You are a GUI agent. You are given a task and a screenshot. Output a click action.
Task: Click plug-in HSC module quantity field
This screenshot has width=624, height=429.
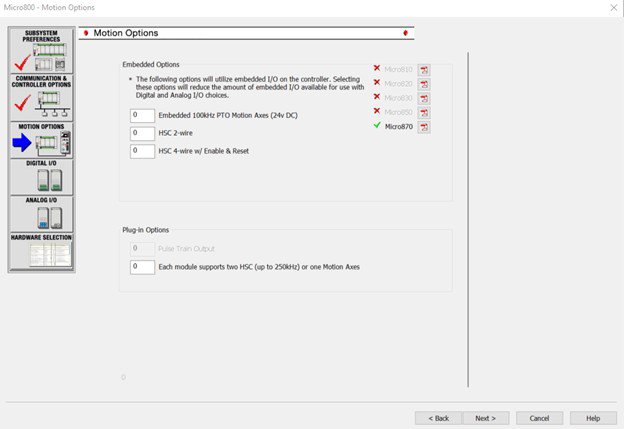coord(142,267)
